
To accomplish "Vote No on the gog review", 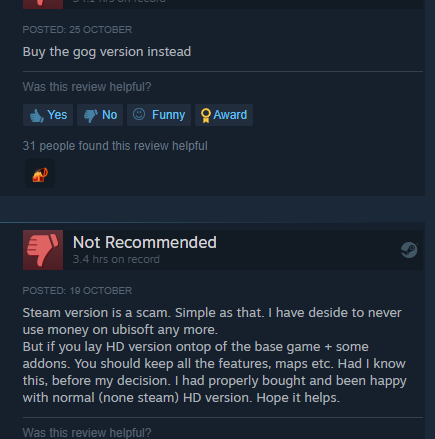I will tap(100, 115).
